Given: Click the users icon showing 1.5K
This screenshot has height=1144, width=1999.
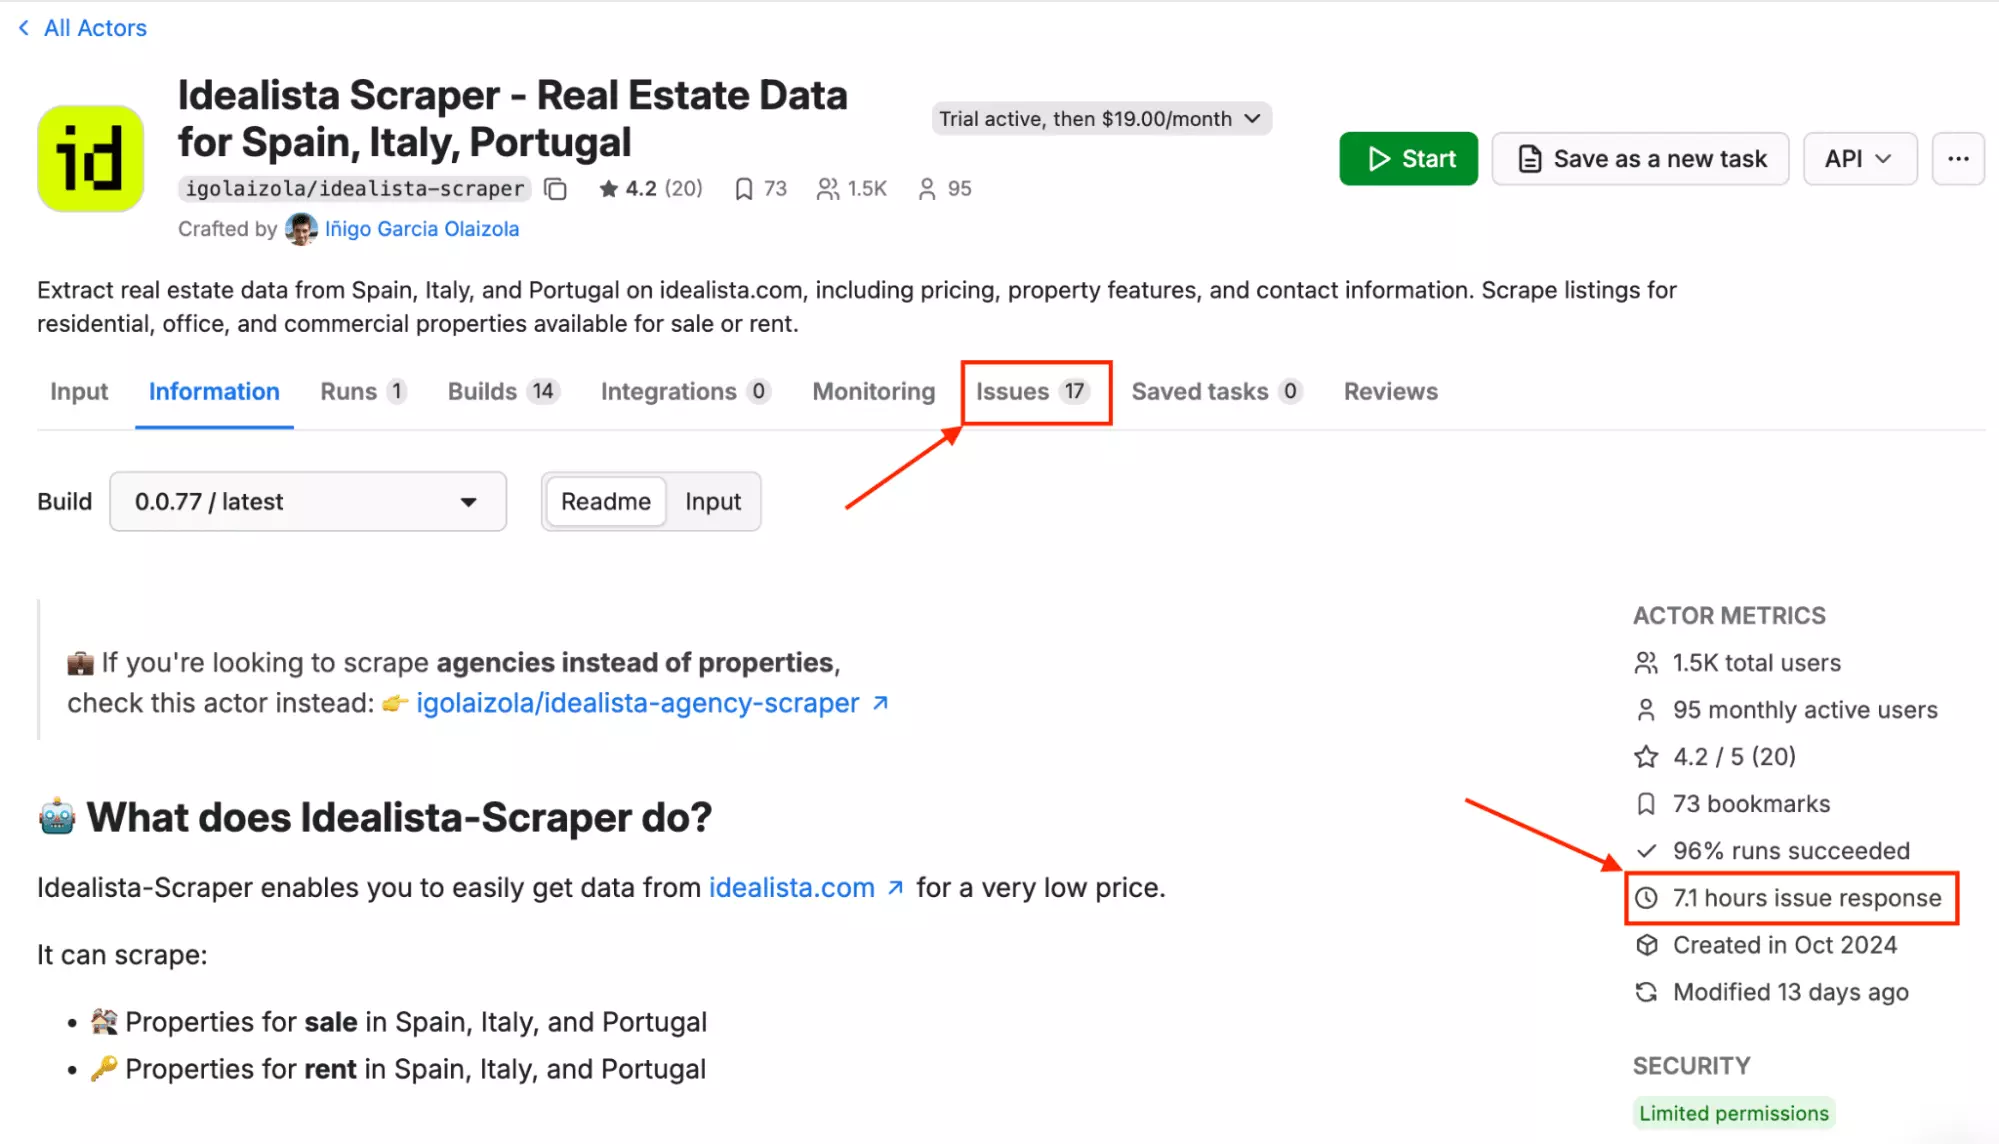Looking at the screenshot, I should point(827,188).
